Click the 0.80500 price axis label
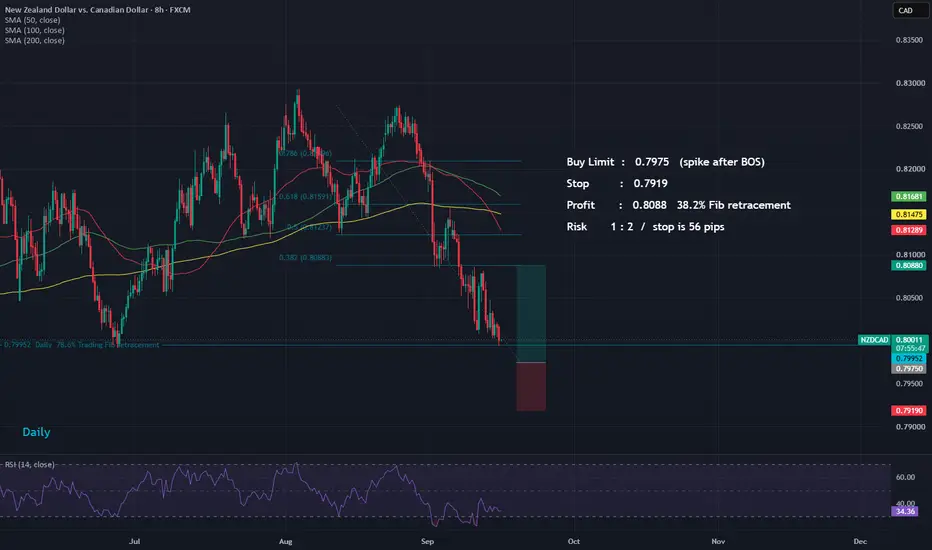The image size is (932, 550). pos(910,298)
